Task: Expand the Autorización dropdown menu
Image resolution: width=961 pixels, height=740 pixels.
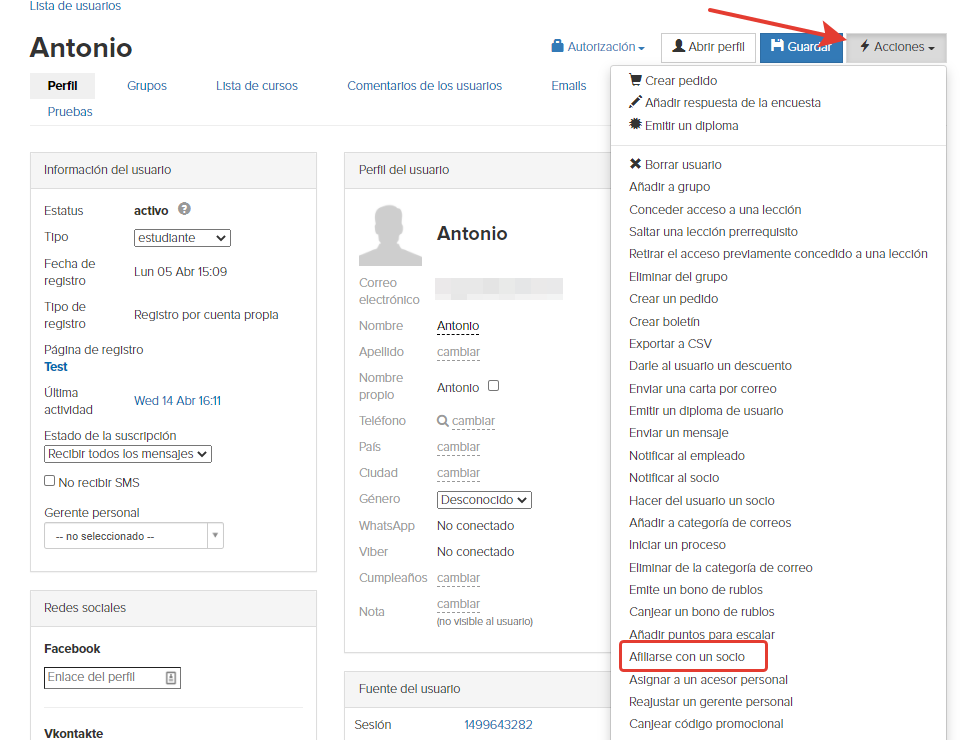Action: tap(598, 47)
